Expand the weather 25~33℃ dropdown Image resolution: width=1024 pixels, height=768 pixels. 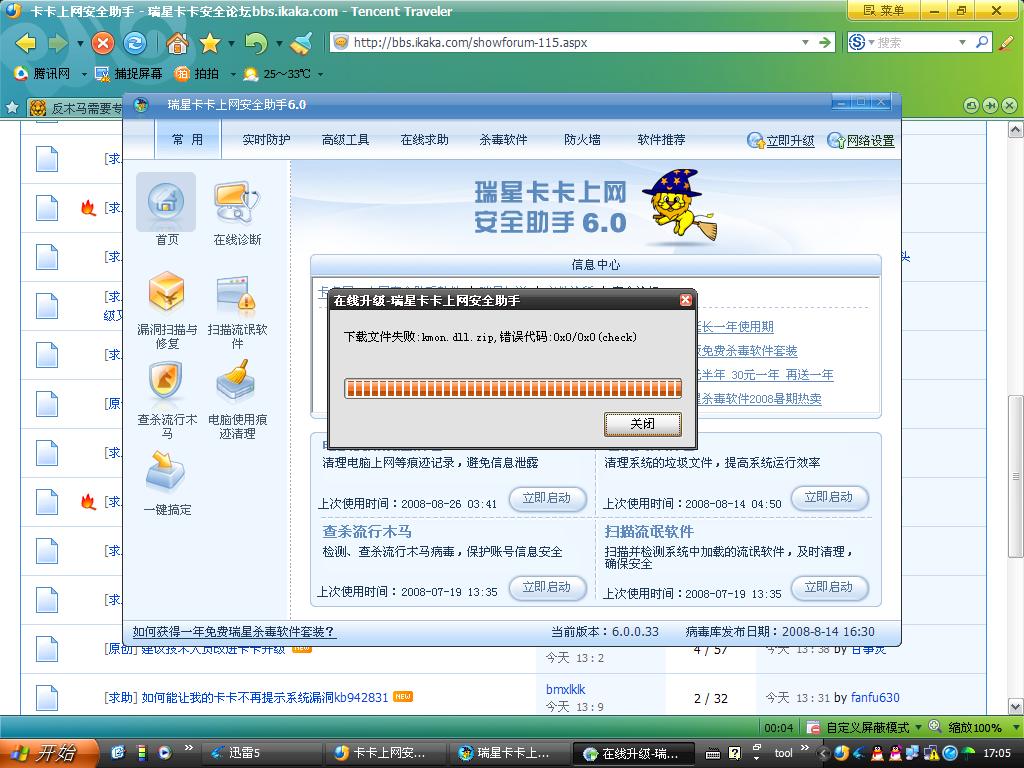pos(320,74)
